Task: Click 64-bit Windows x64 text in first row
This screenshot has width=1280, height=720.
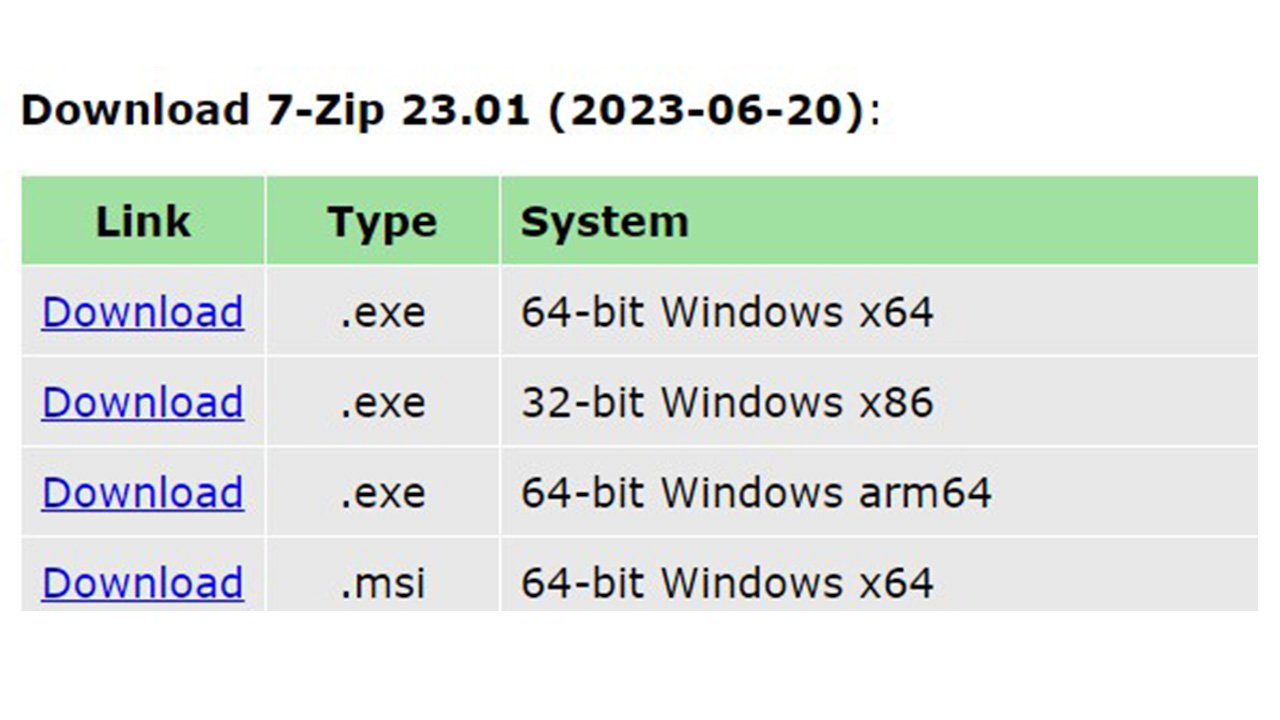Action: click(x=727, y=312)
